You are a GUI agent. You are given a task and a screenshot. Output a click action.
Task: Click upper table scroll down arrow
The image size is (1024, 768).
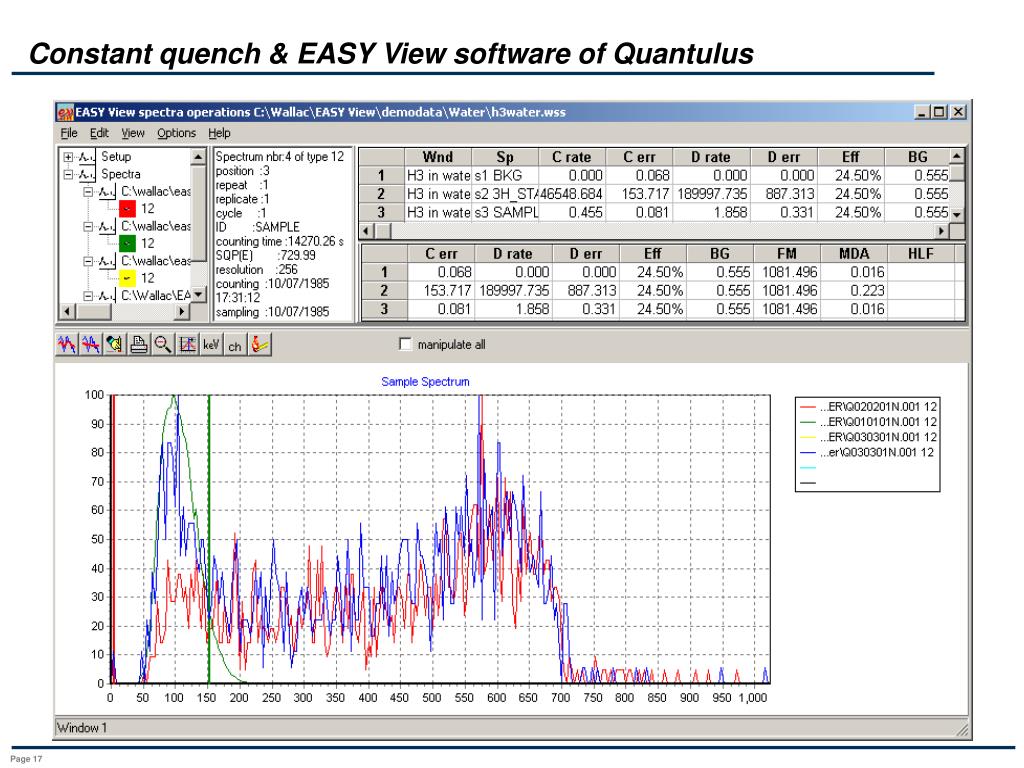pyautogui.click(x=957, y=214)
